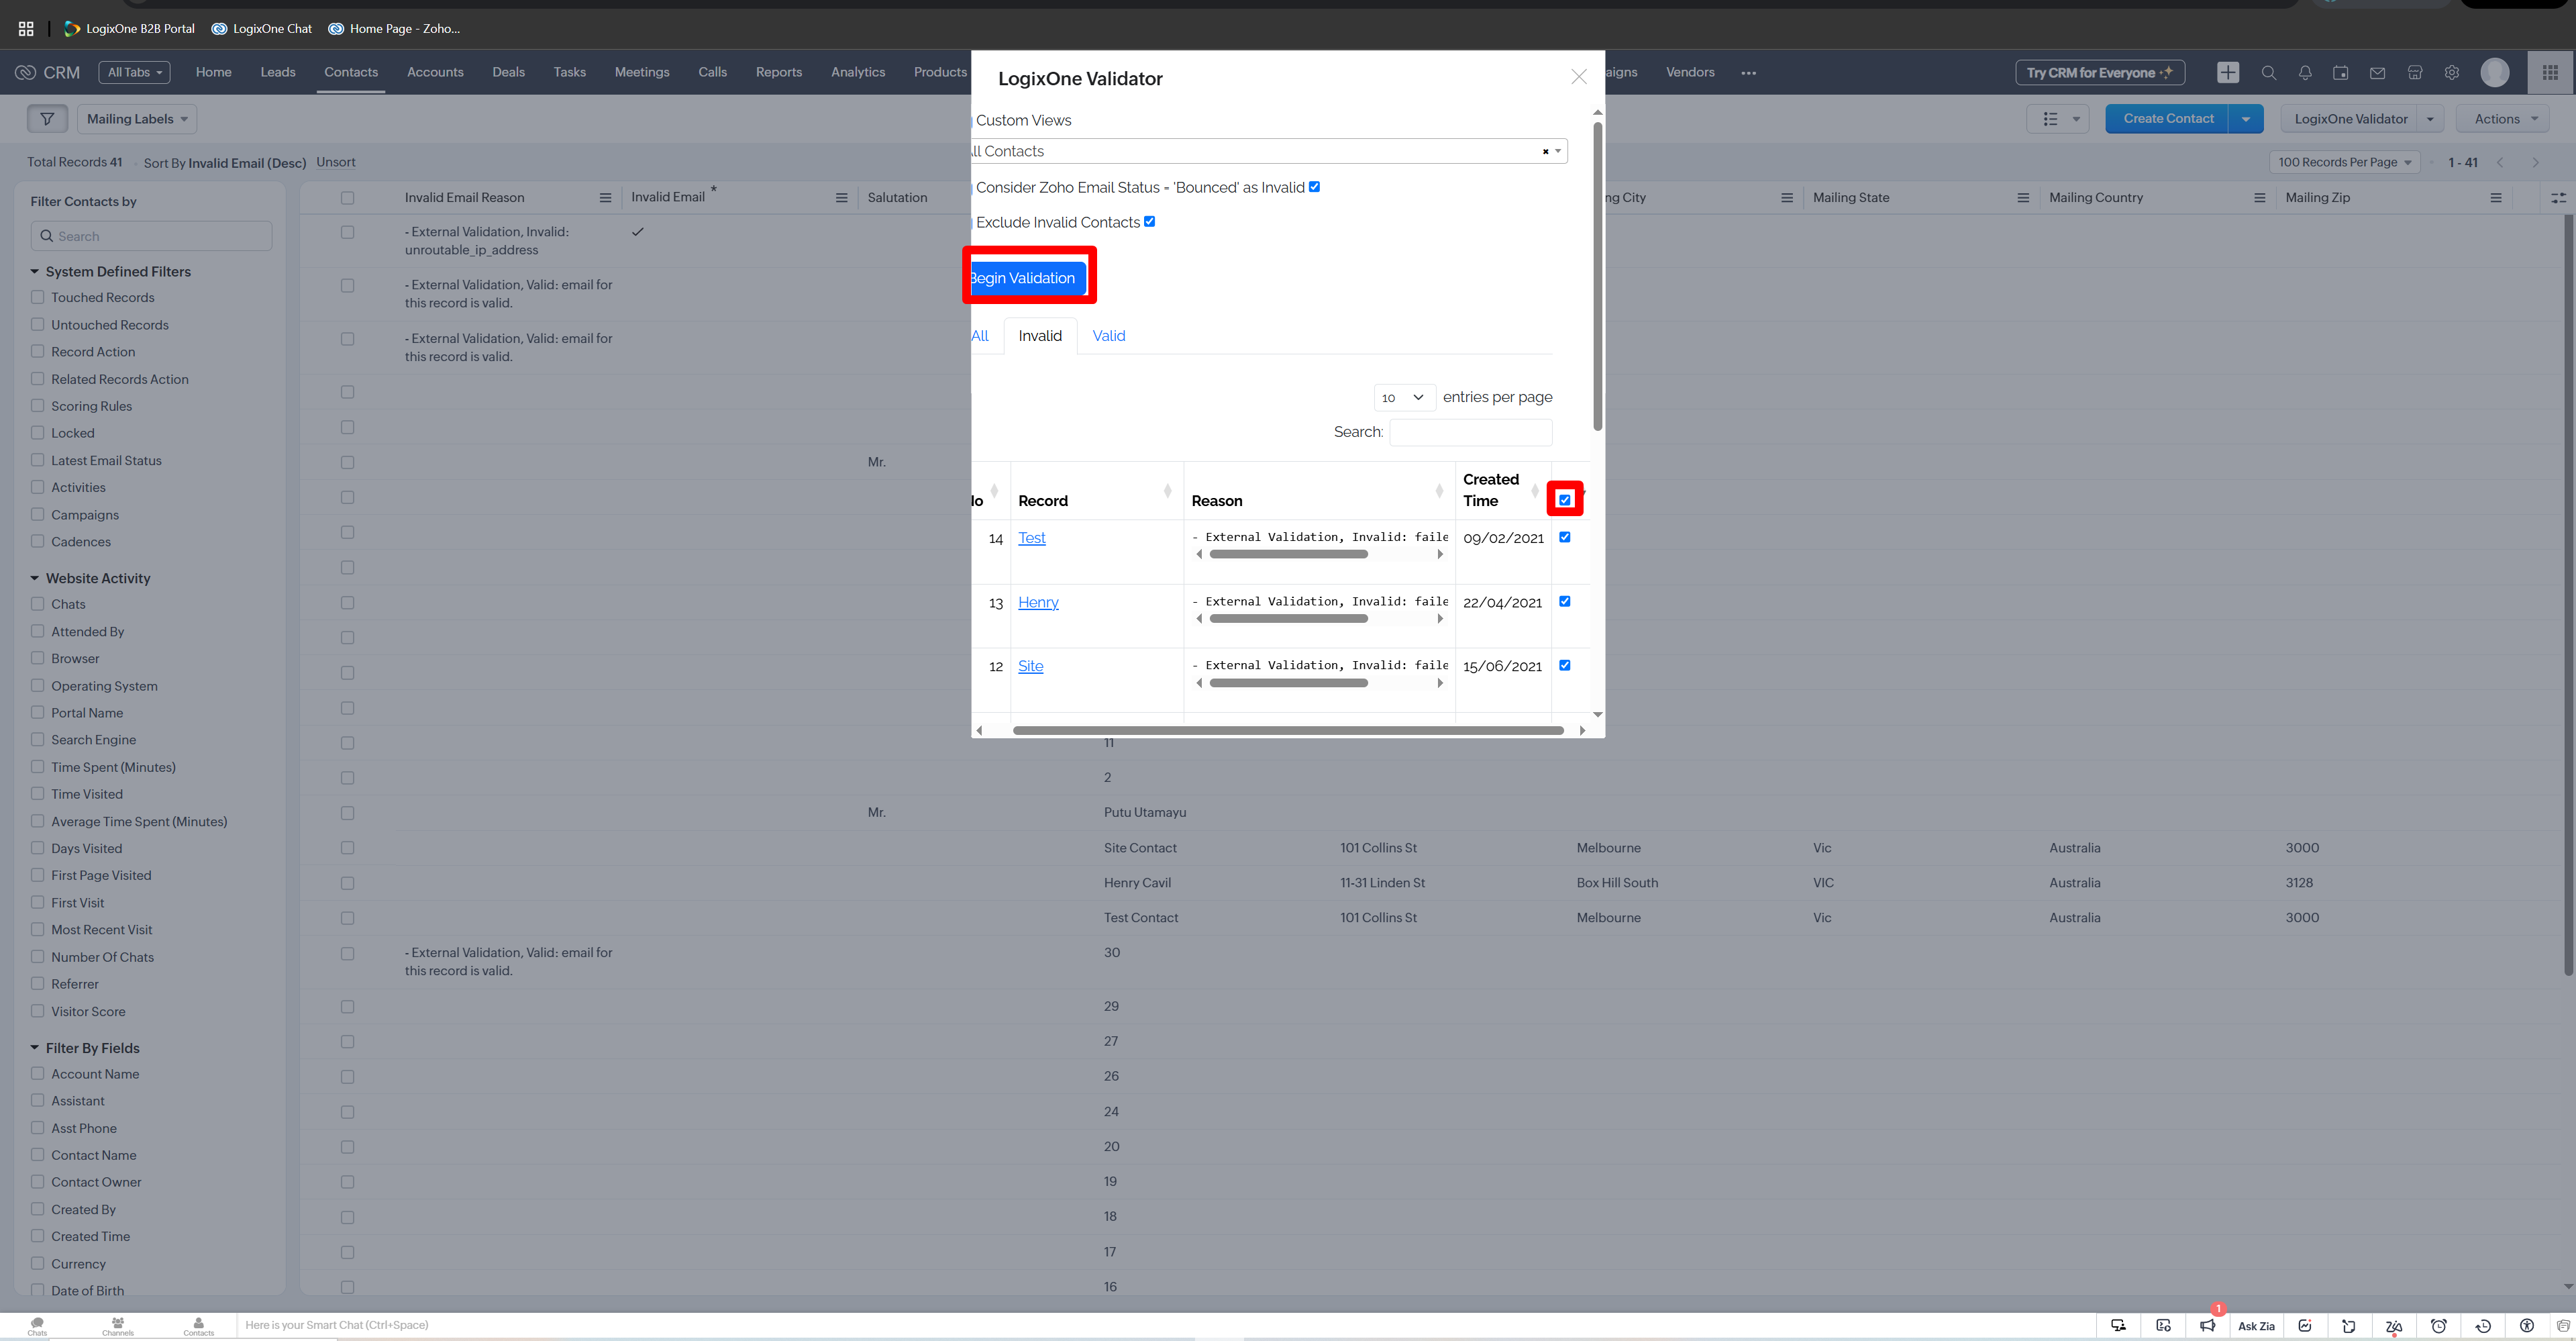Click the Begin Validation button
Viewport: 2576px width, 1341px height.
(x=1028, y=277)
